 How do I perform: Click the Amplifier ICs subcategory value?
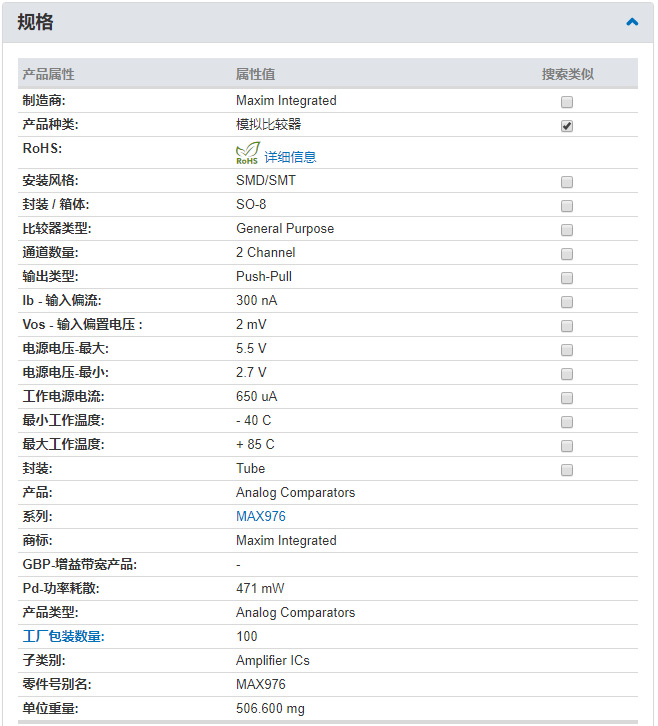pyautogui.click(x=273, y=660)
